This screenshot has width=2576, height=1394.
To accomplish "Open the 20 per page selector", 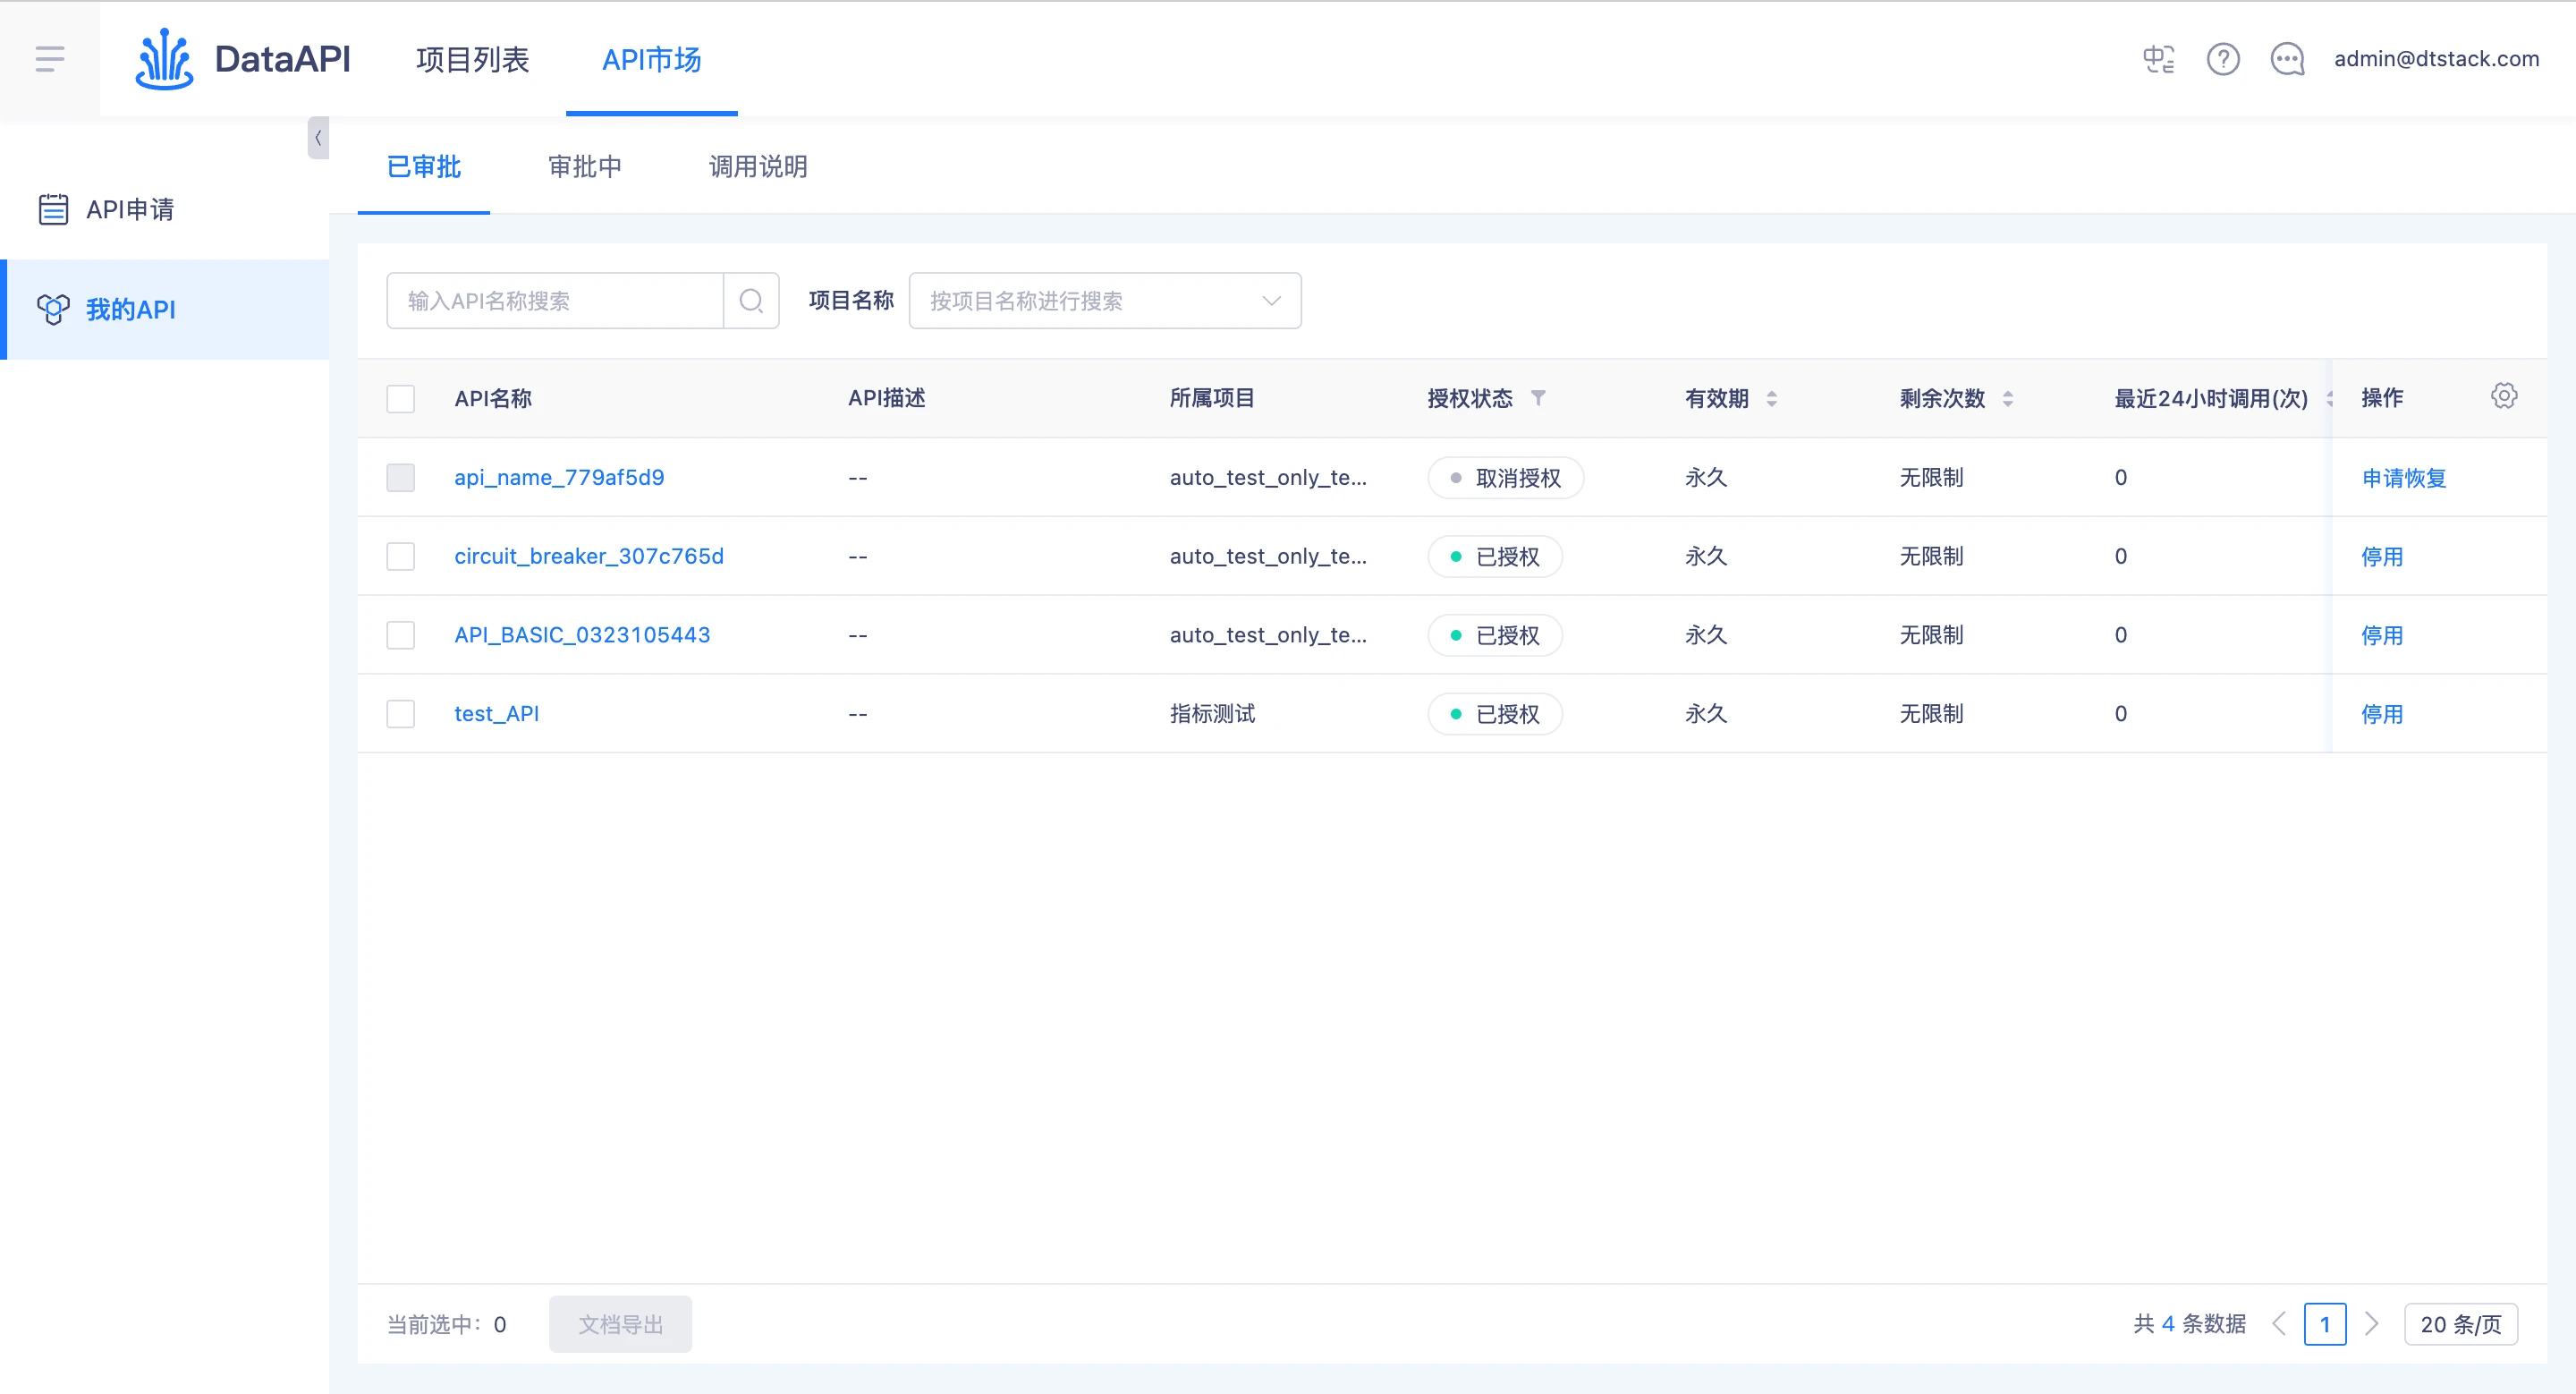I will pos(2460,1324).
